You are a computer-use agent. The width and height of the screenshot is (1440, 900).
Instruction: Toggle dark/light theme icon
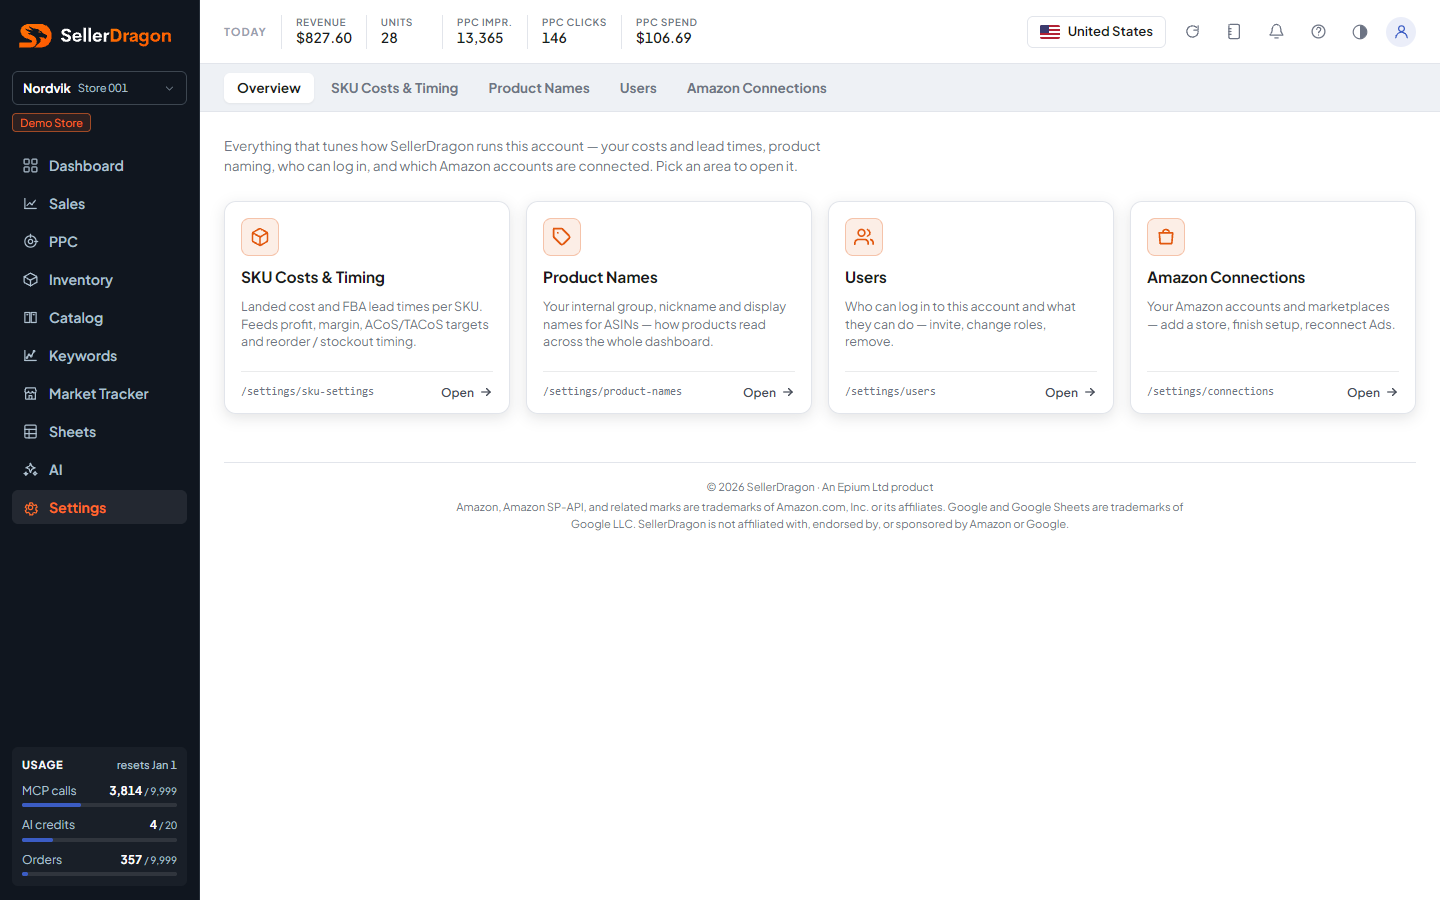1360,32
